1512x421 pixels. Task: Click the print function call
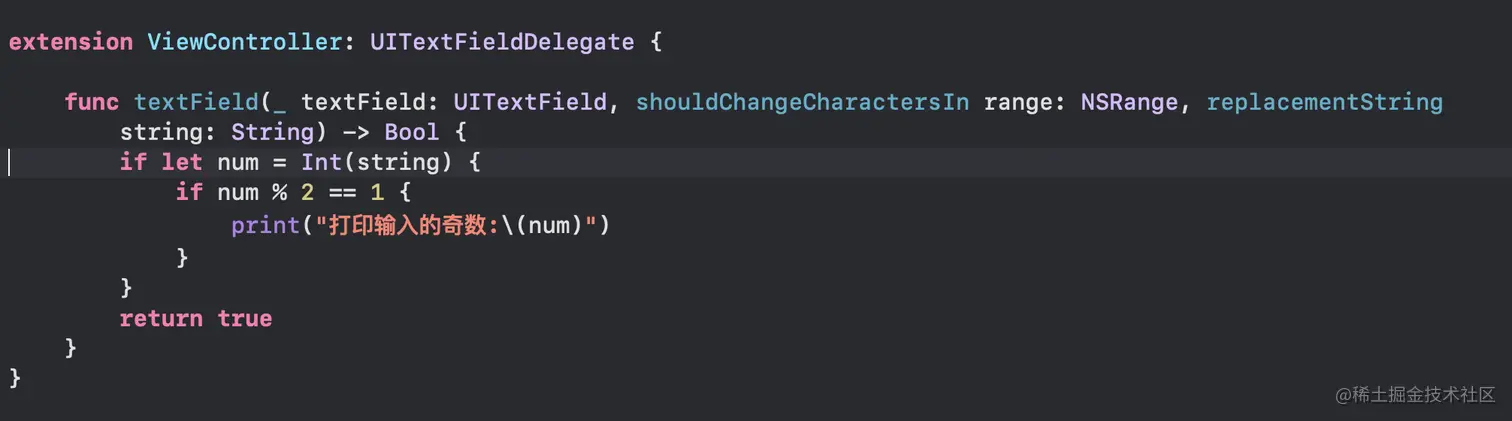[265, 225]
